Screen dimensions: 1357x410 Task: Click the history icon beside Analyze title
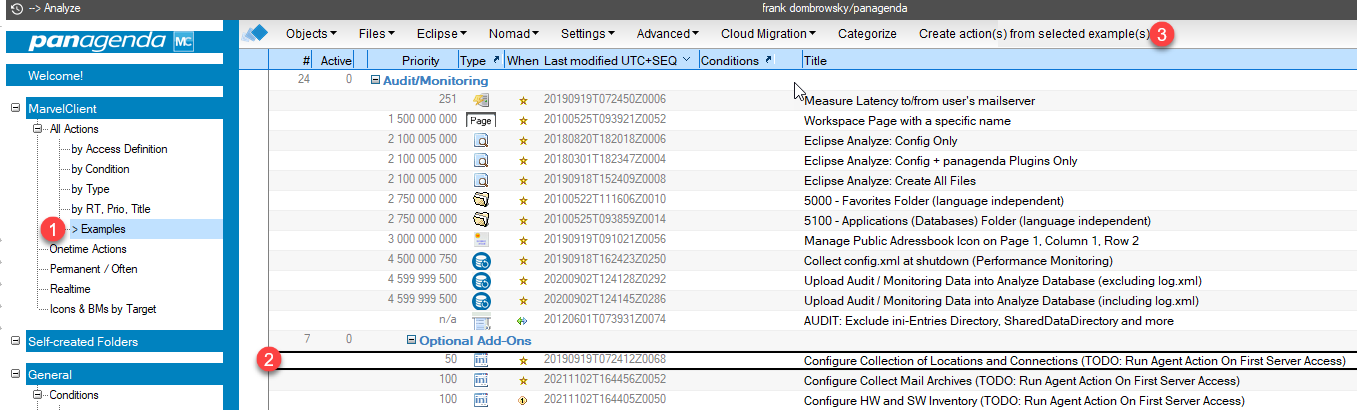point(16,8)
